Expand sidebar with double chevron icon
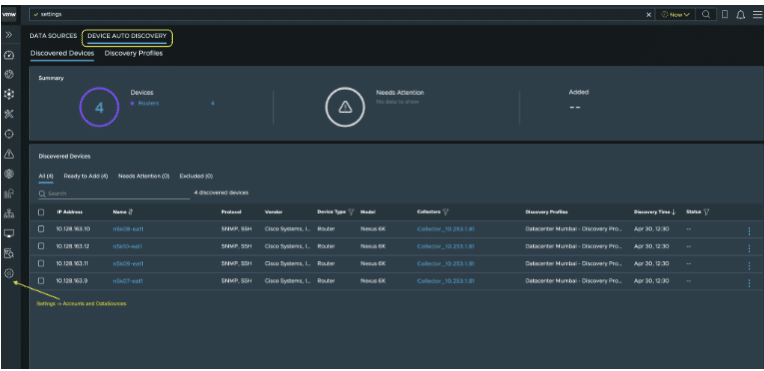 pyautogui.click(x=9, y=35)
